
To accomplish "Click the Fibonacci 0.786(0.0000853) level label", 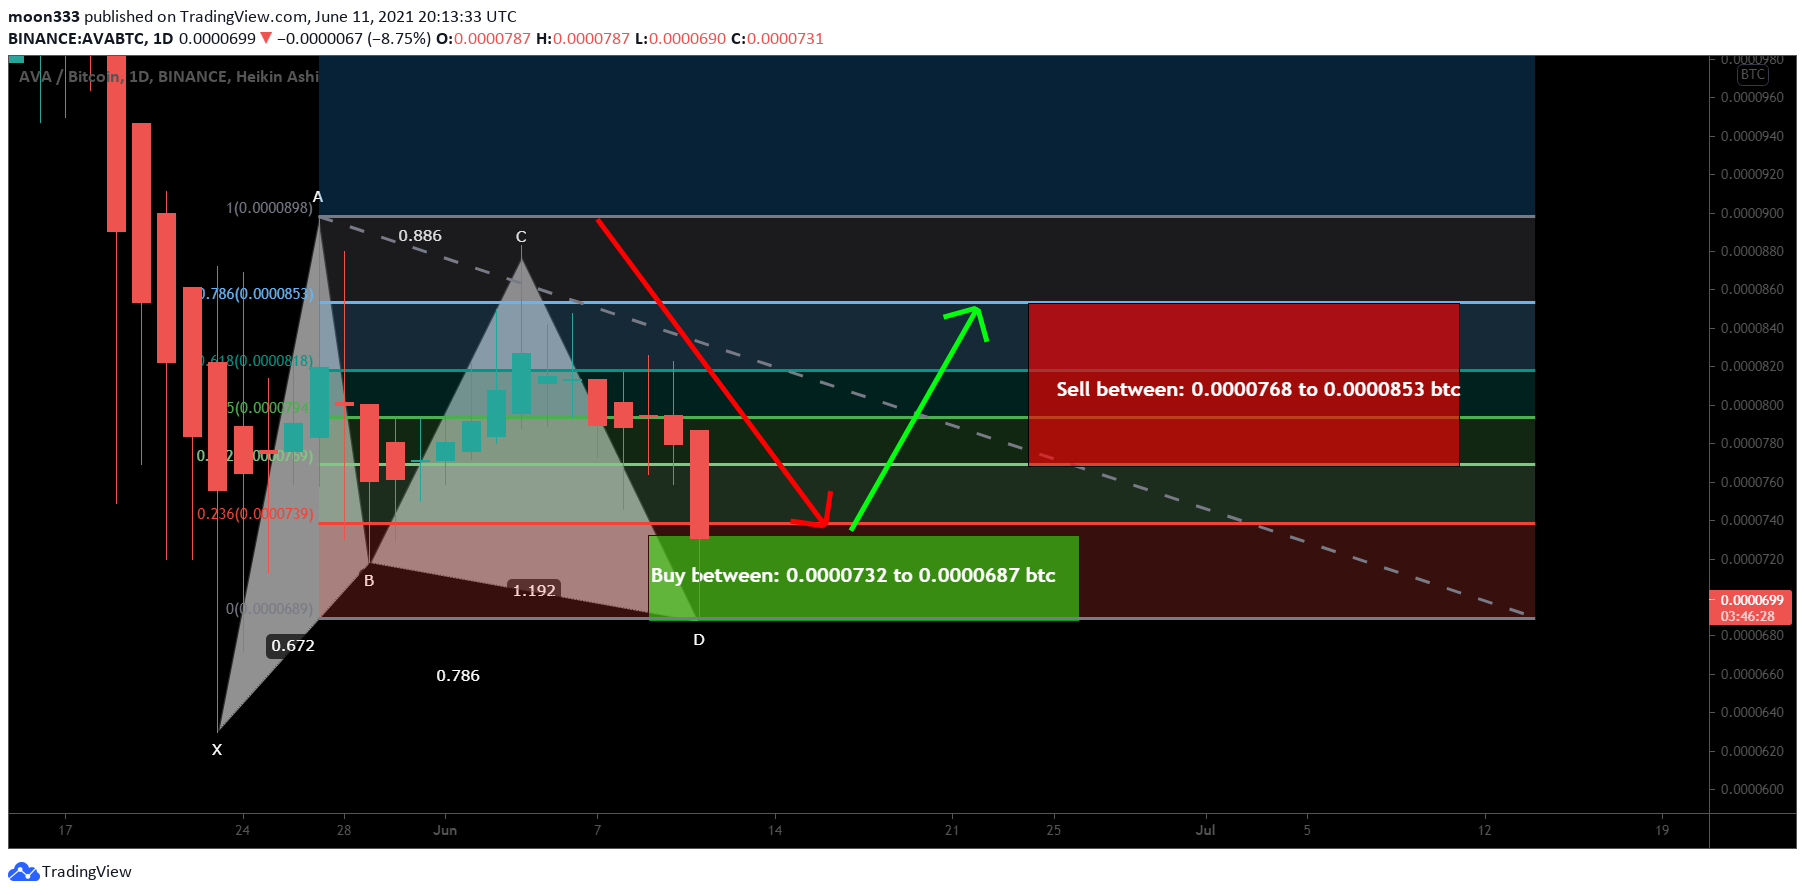I will [257, 294].
